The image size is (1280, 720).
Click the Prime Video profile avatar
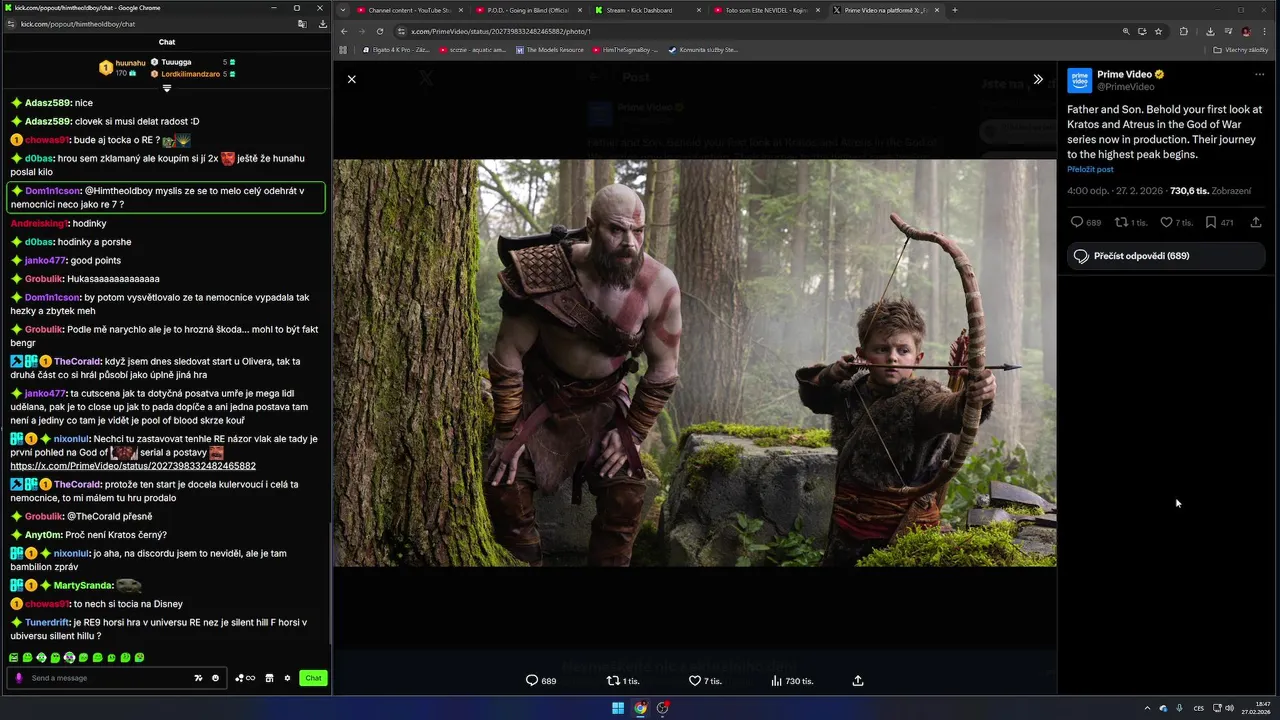tap(1079, 80)
